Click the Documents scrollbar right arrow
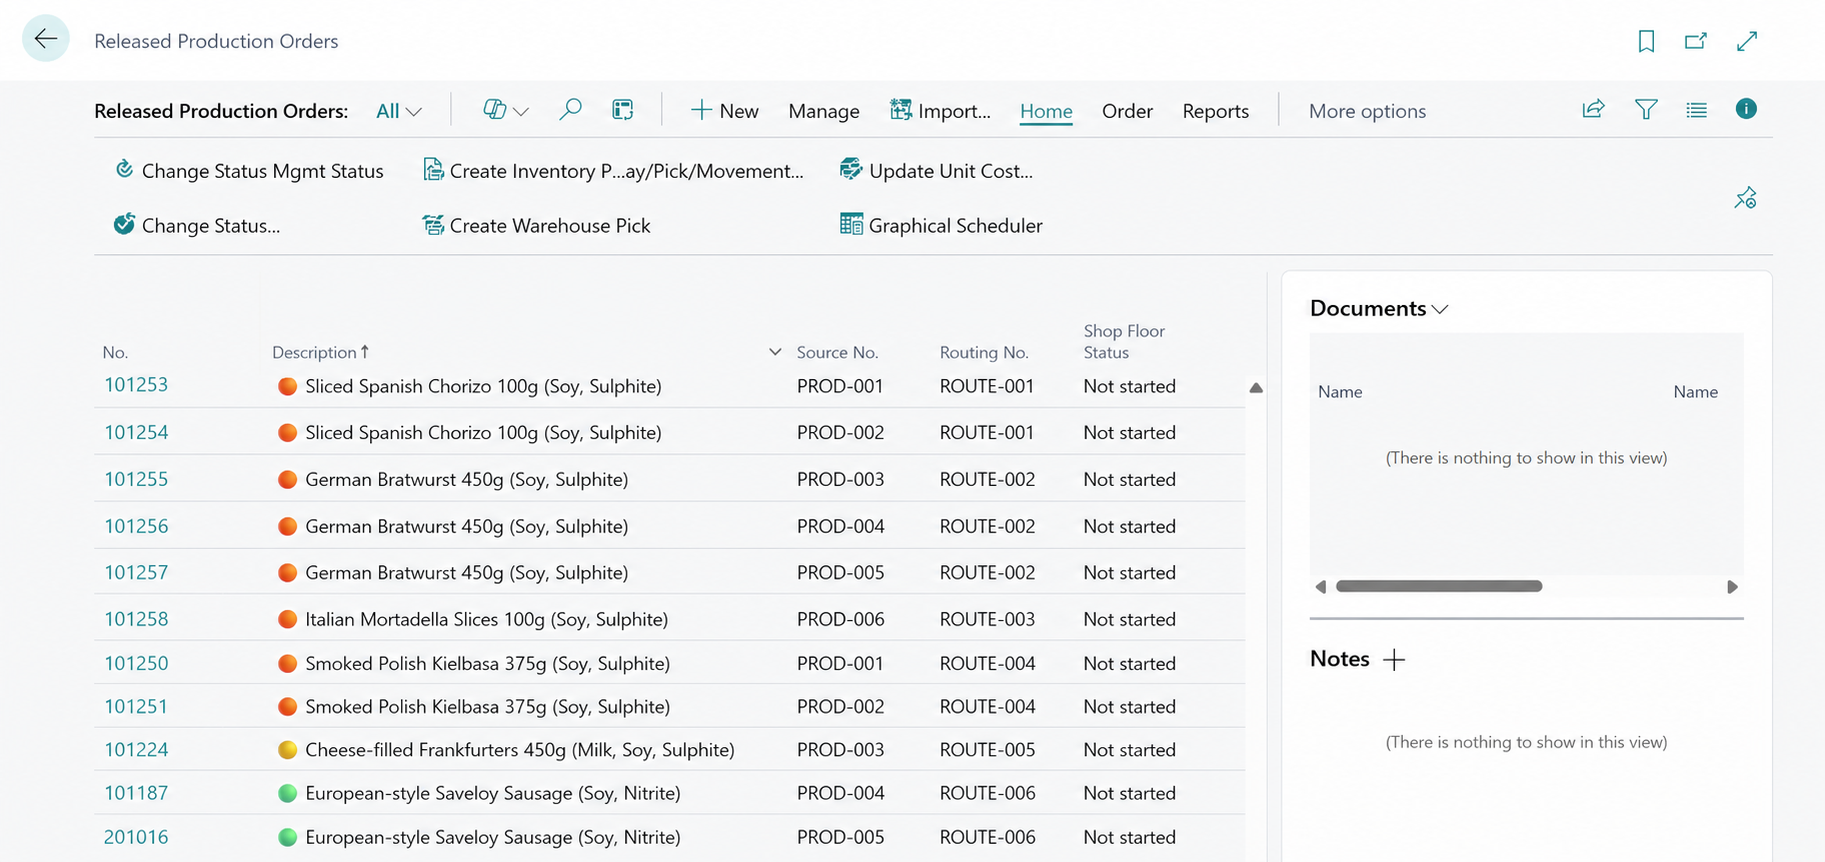The height and width of the screenshot is (862, 1825). pos(1732,587)
